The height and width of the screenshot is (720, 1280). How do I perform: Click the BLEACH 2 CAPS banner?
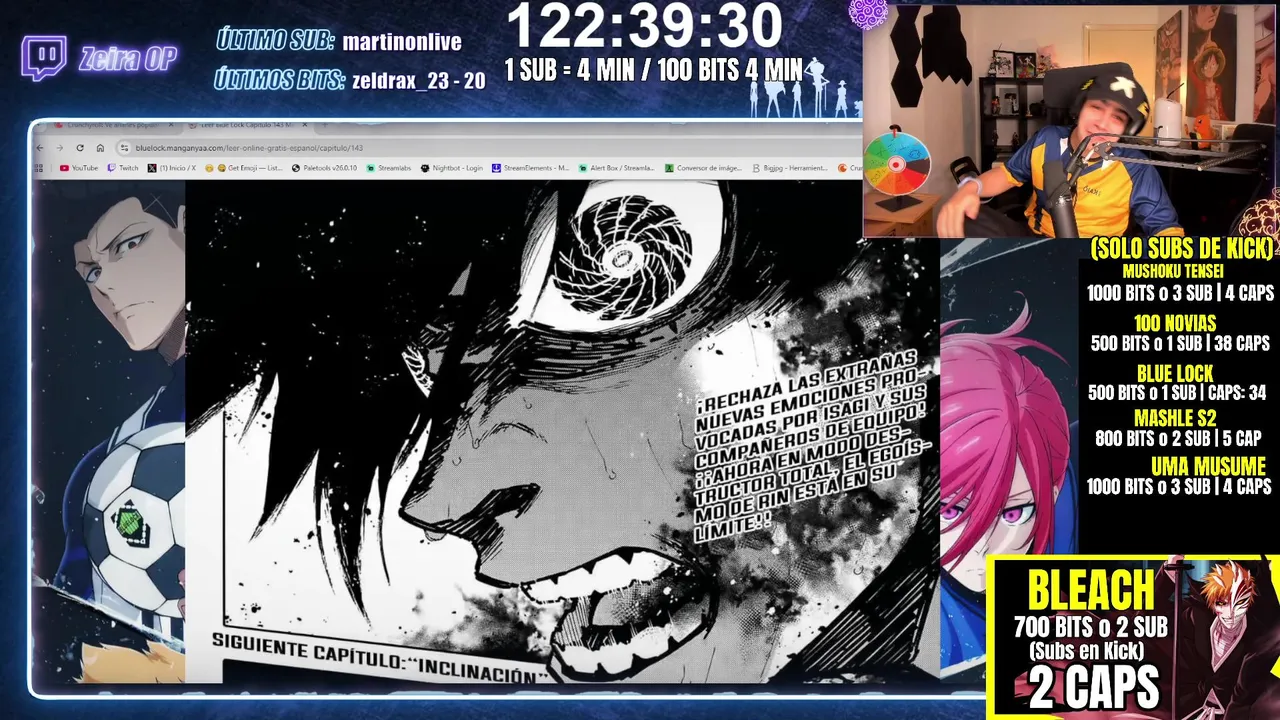[x=1133, y=637]
